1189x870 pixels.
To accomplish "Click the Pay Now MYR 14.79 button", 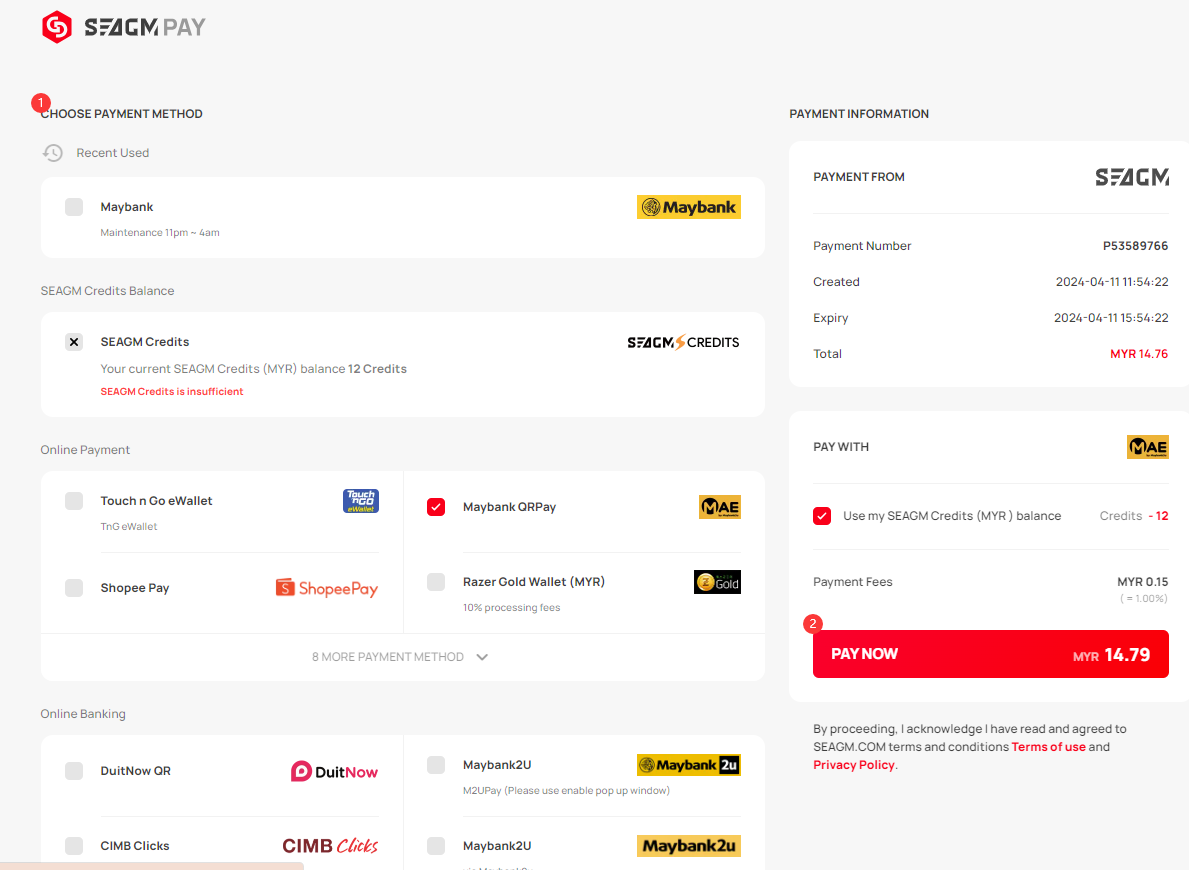I will pyautogui.click(x=990, y=654).
